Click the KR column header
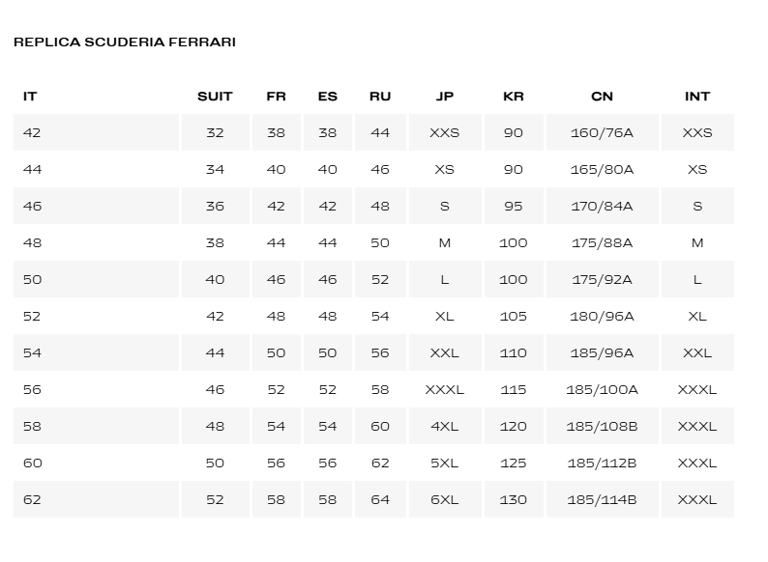This screenshot has width=768, height=562. [x=513, y=96]
